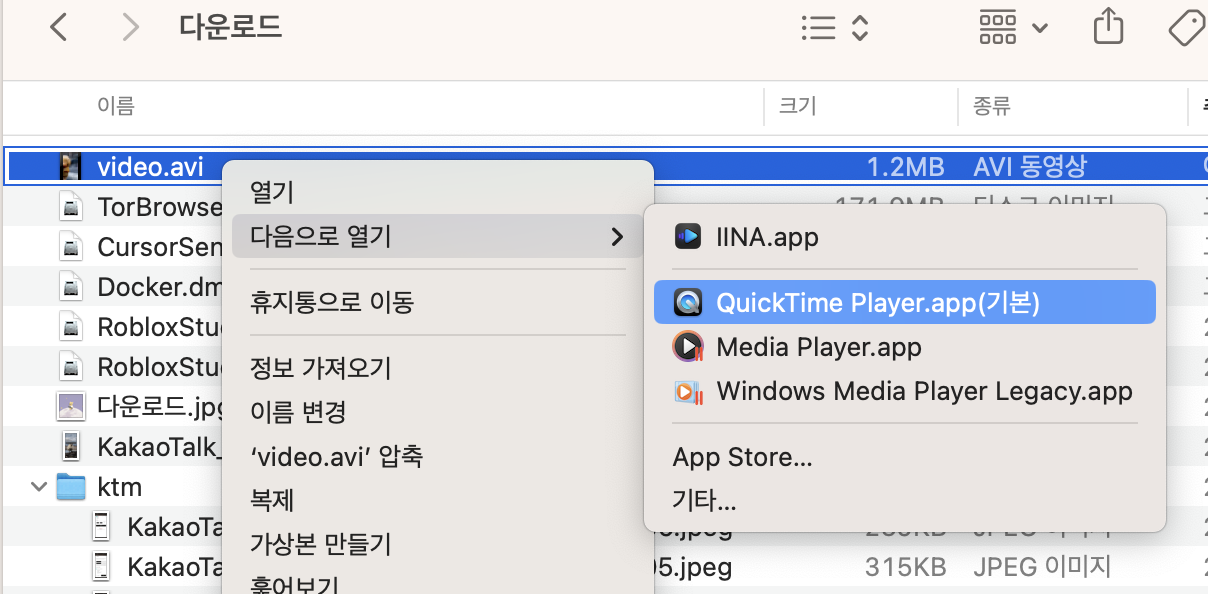The image size is (1208, 594).
Task: Open with QuickTime Player.app(기본)
Action: pos(905,302)
